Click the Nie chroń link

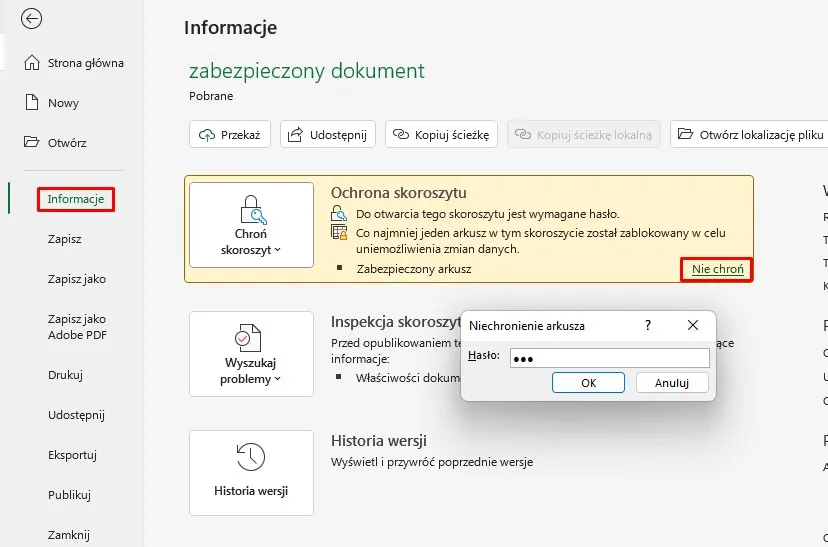point(717,269)
